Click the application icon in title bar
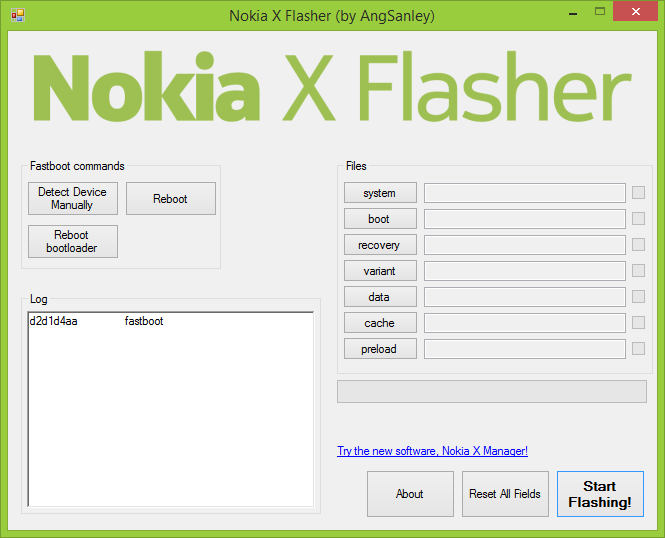 click(x=18, y=15)
